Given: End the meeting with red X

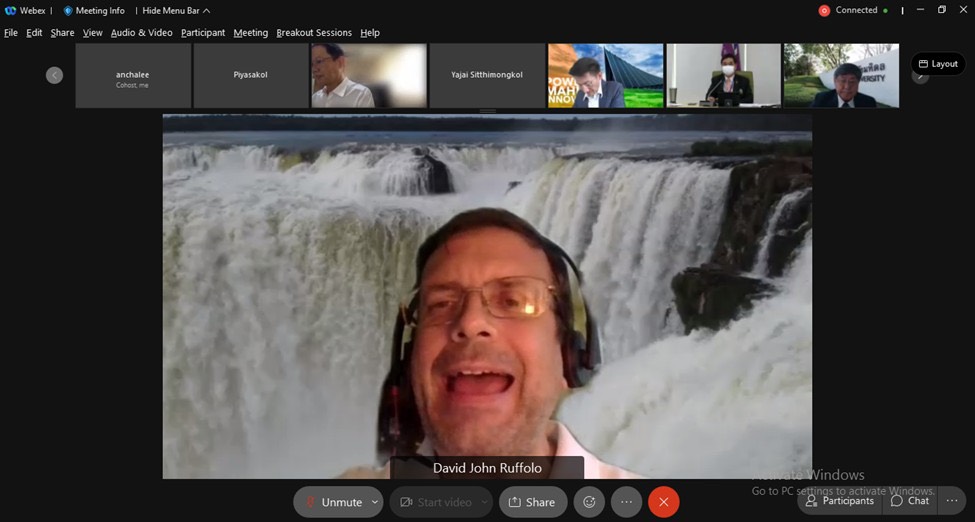Looking at the screenshot, I should click(663, 502).
